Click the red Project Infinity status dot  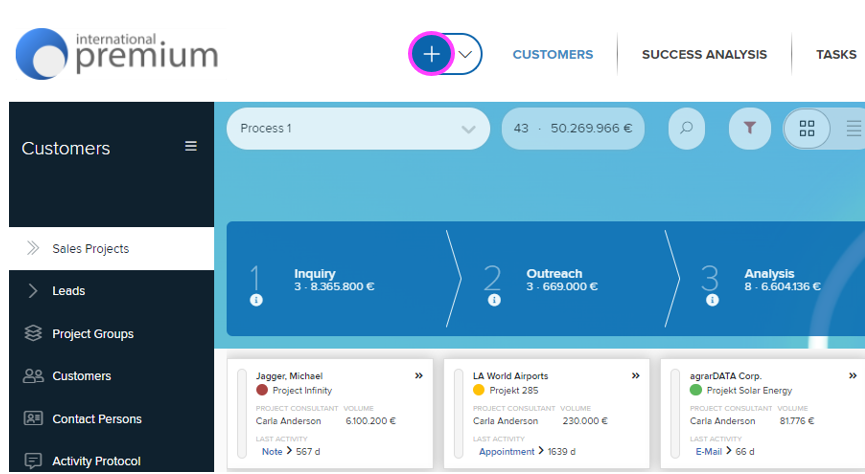(x=262, y=391)
